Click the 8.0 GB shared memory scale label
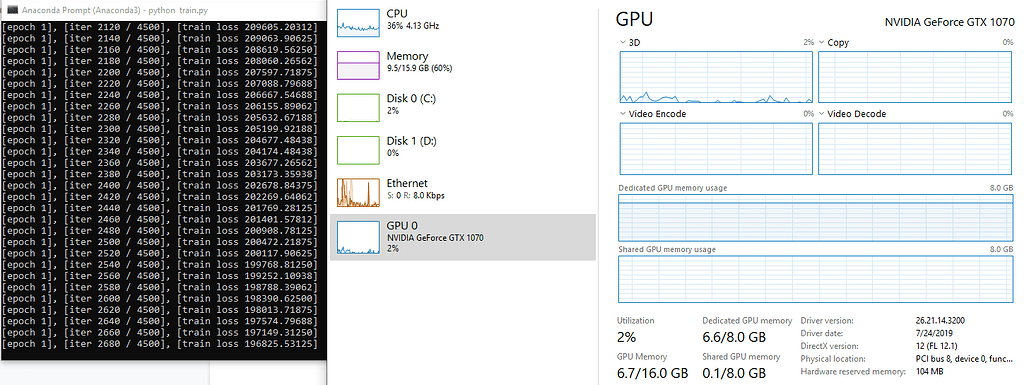Viewport: 1024px width, 385px height. (1002, 249)
